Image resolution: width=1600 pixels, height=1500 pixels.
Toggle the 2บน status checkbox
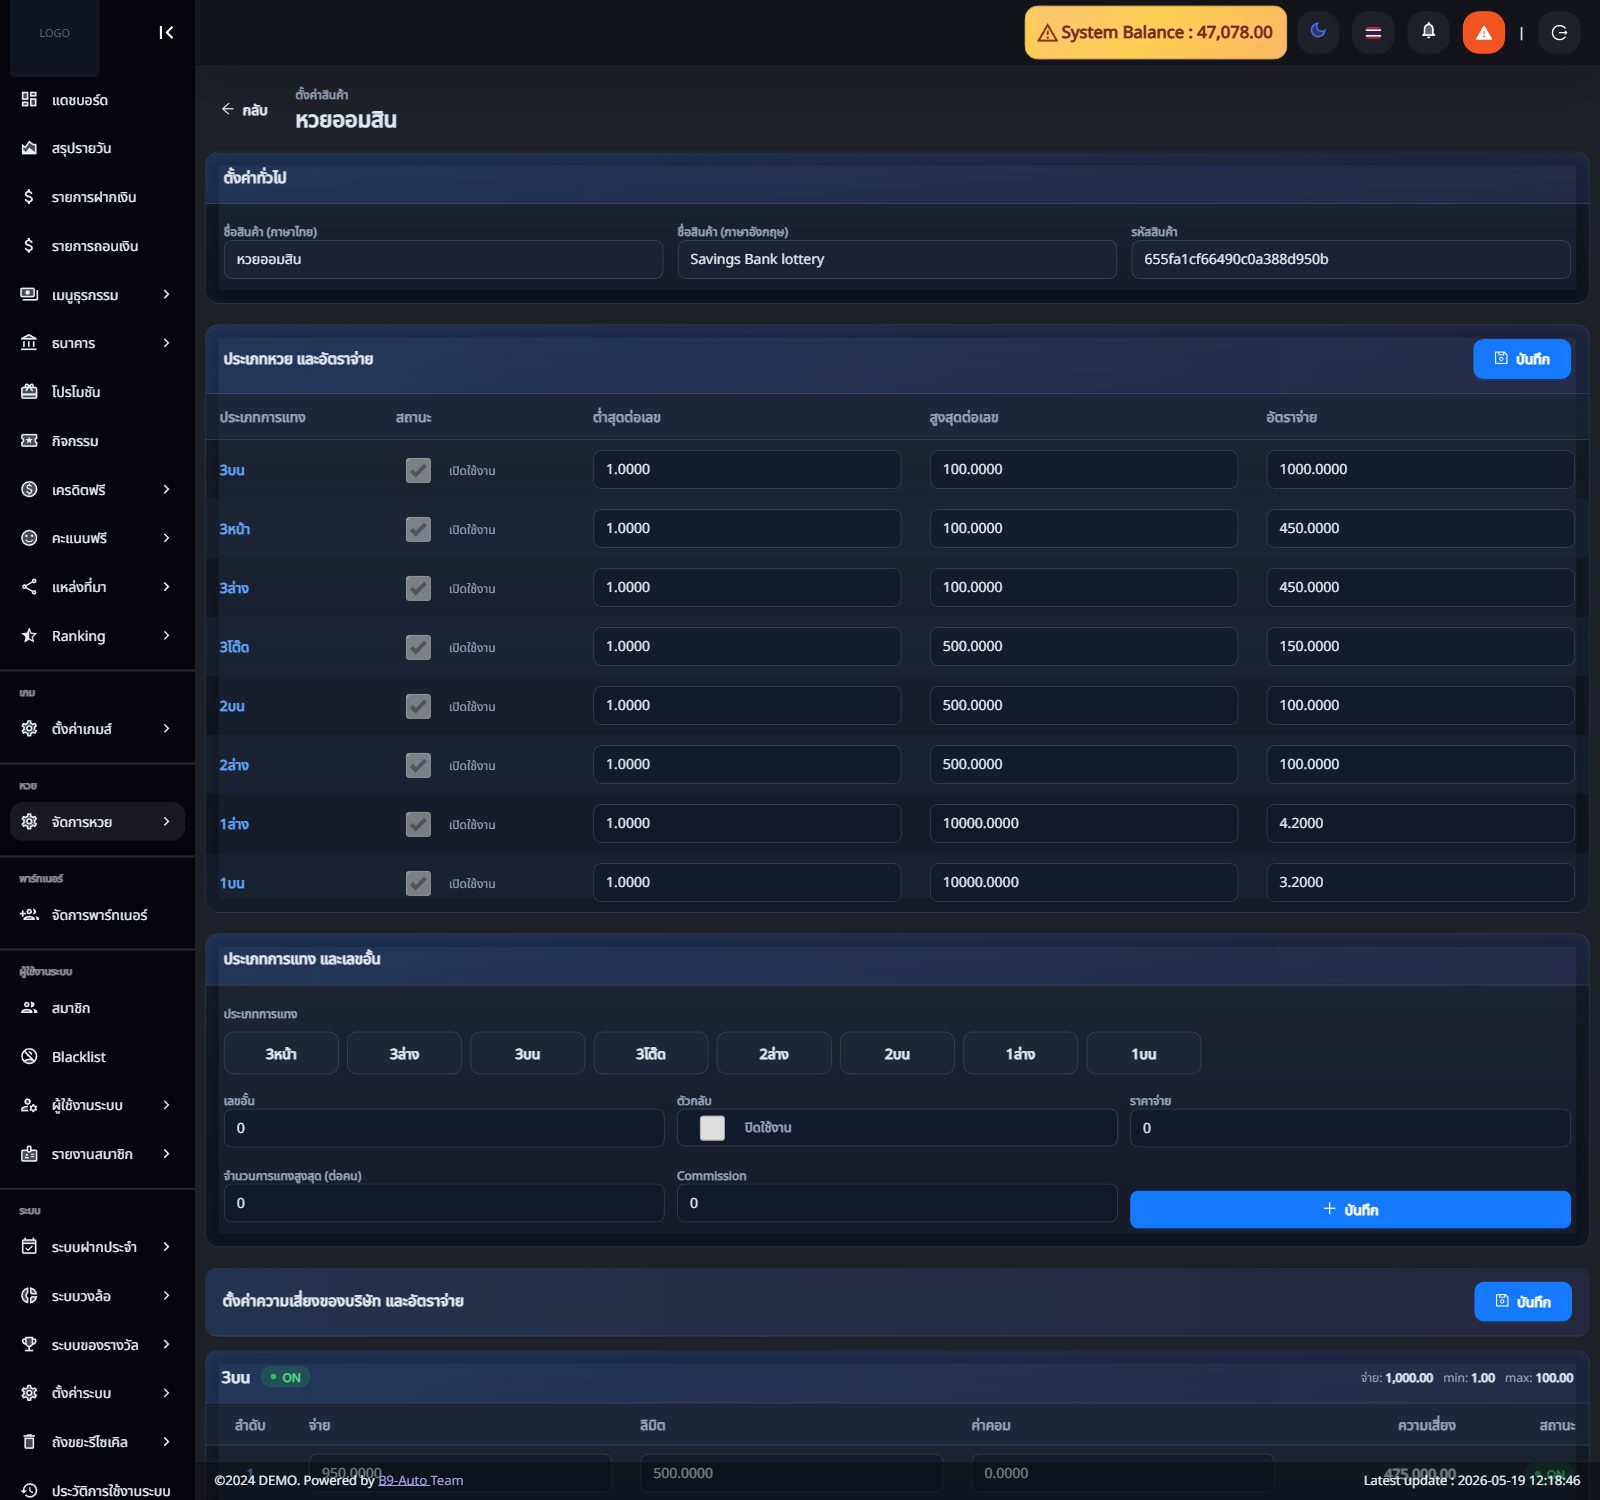(x=418, y=706)
